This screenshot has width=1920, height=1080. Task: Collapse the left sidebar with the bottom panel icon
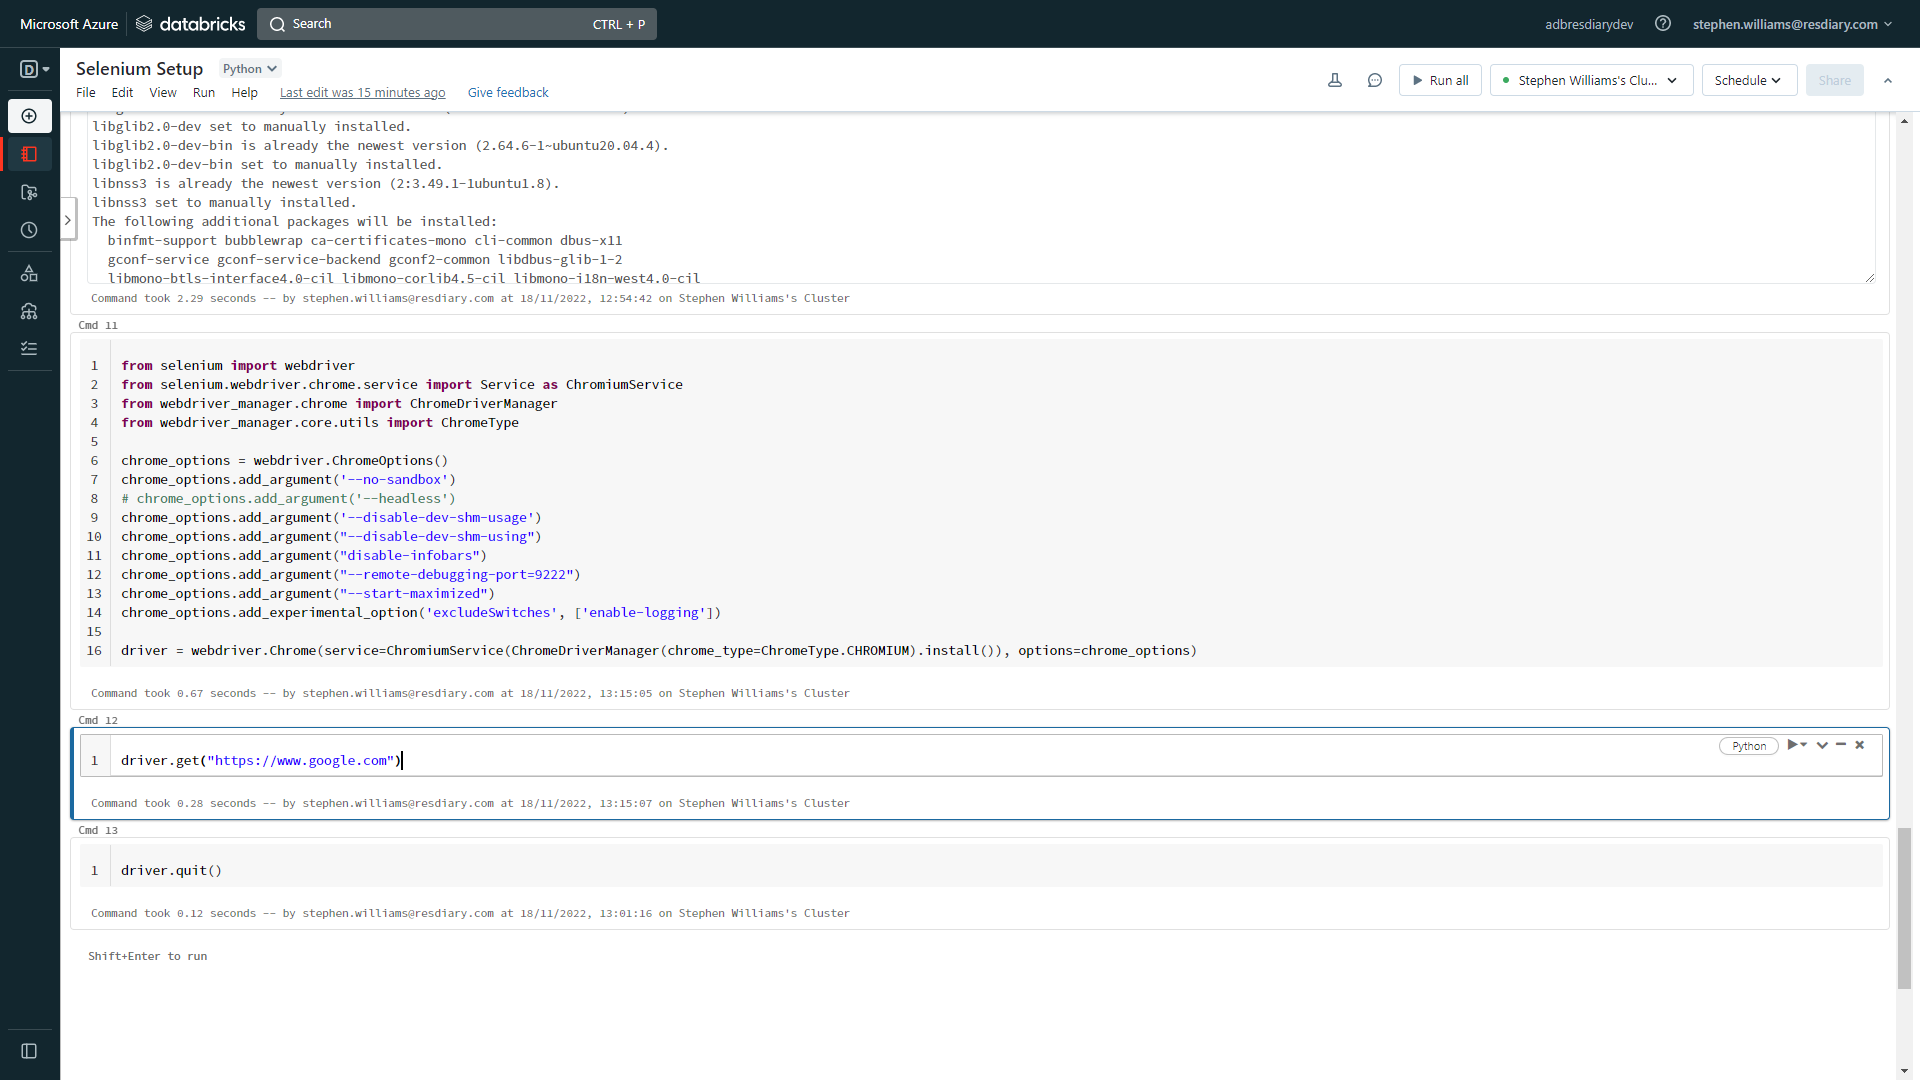click(x=30, y=1051)
